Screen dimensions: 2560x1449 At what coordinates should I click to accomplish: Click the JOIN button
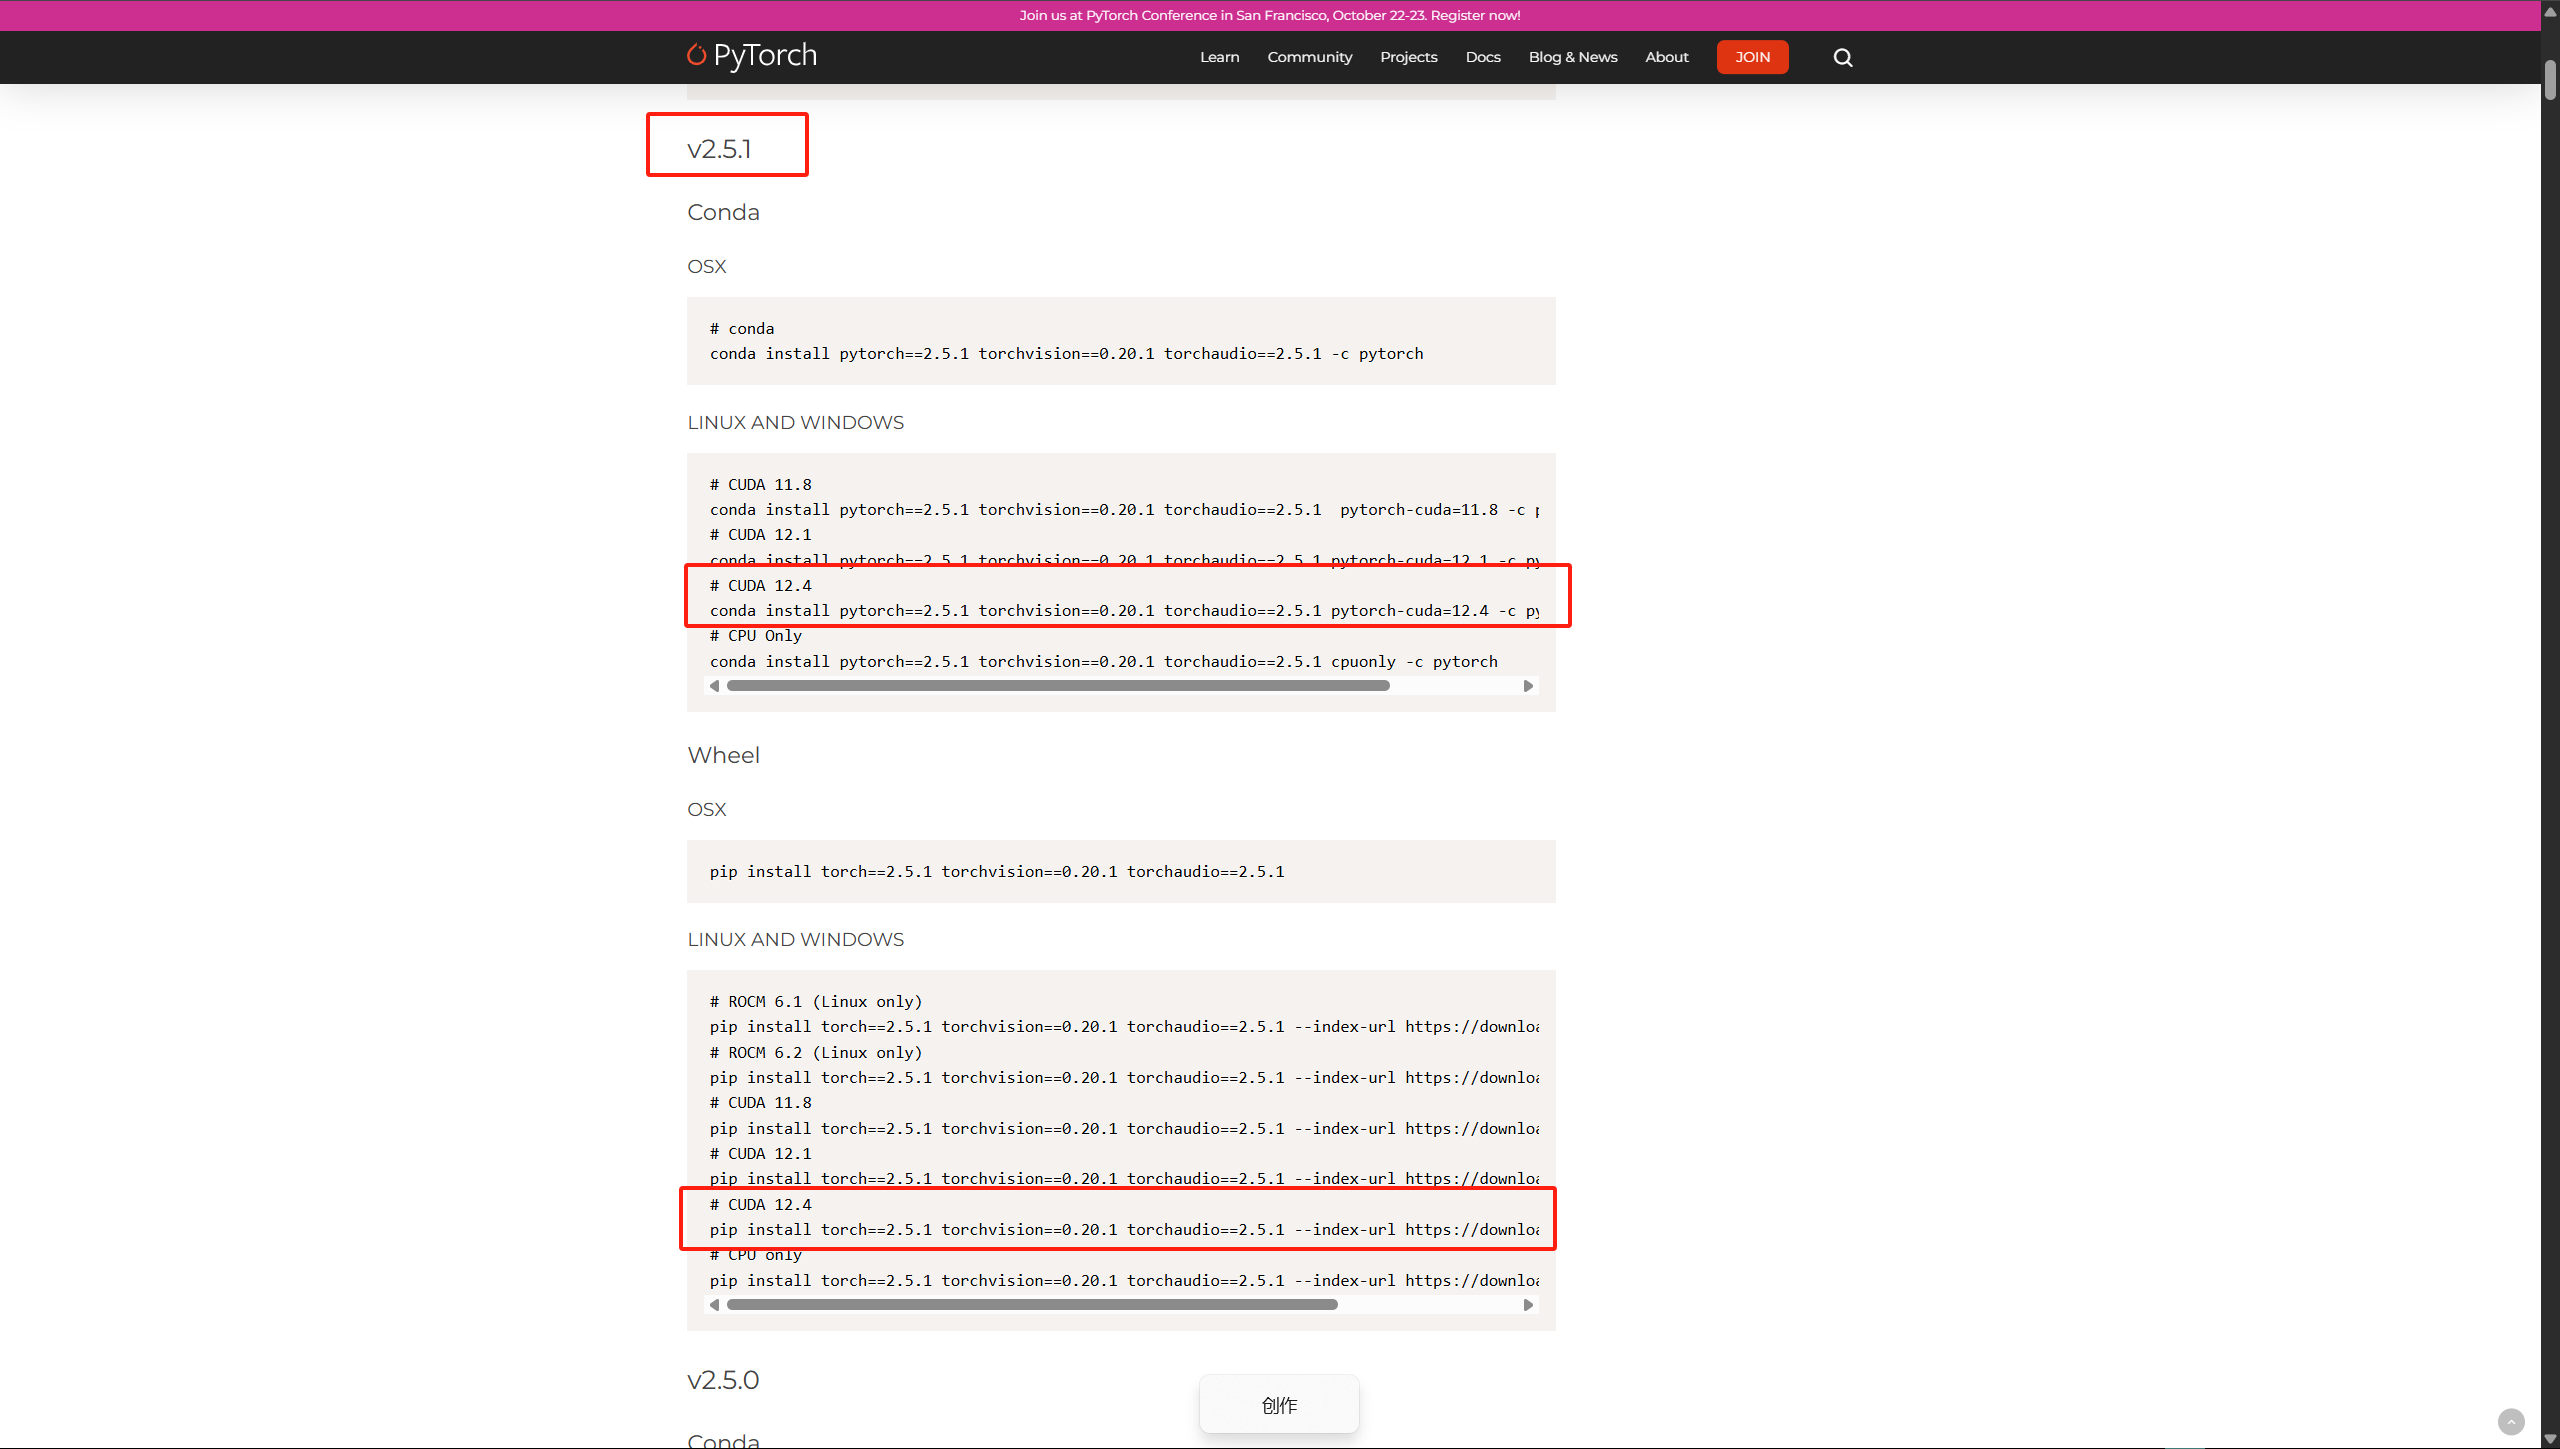coord(1752,57)
